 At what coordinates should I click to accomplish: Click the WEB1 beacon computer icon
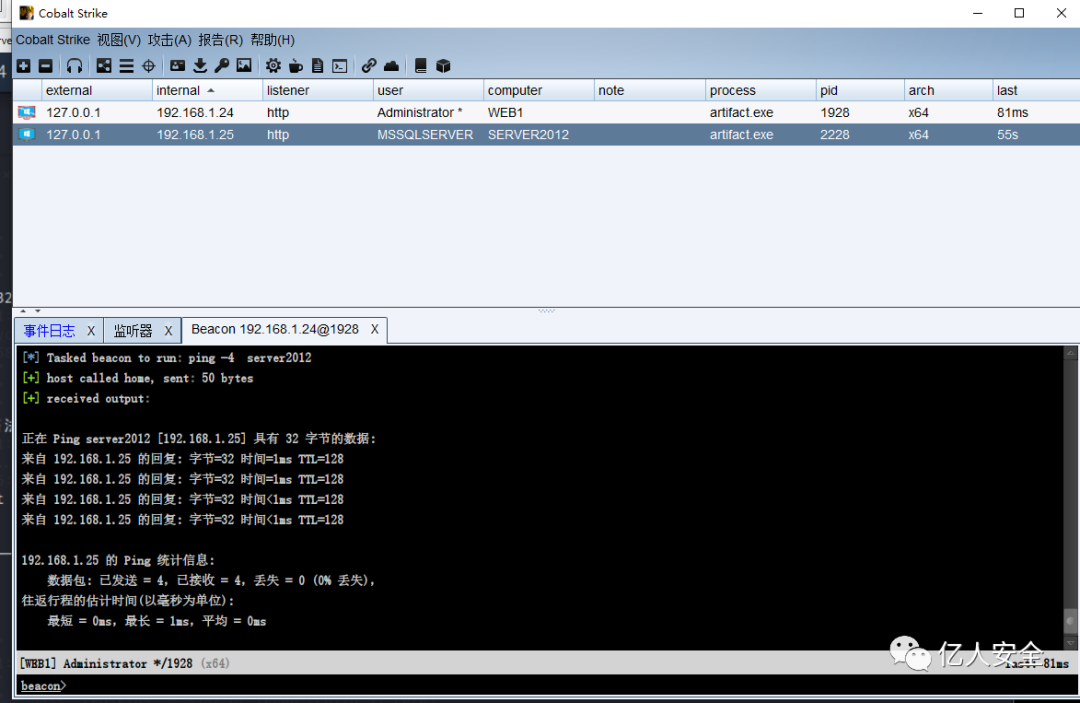click(x=27, y=112)
